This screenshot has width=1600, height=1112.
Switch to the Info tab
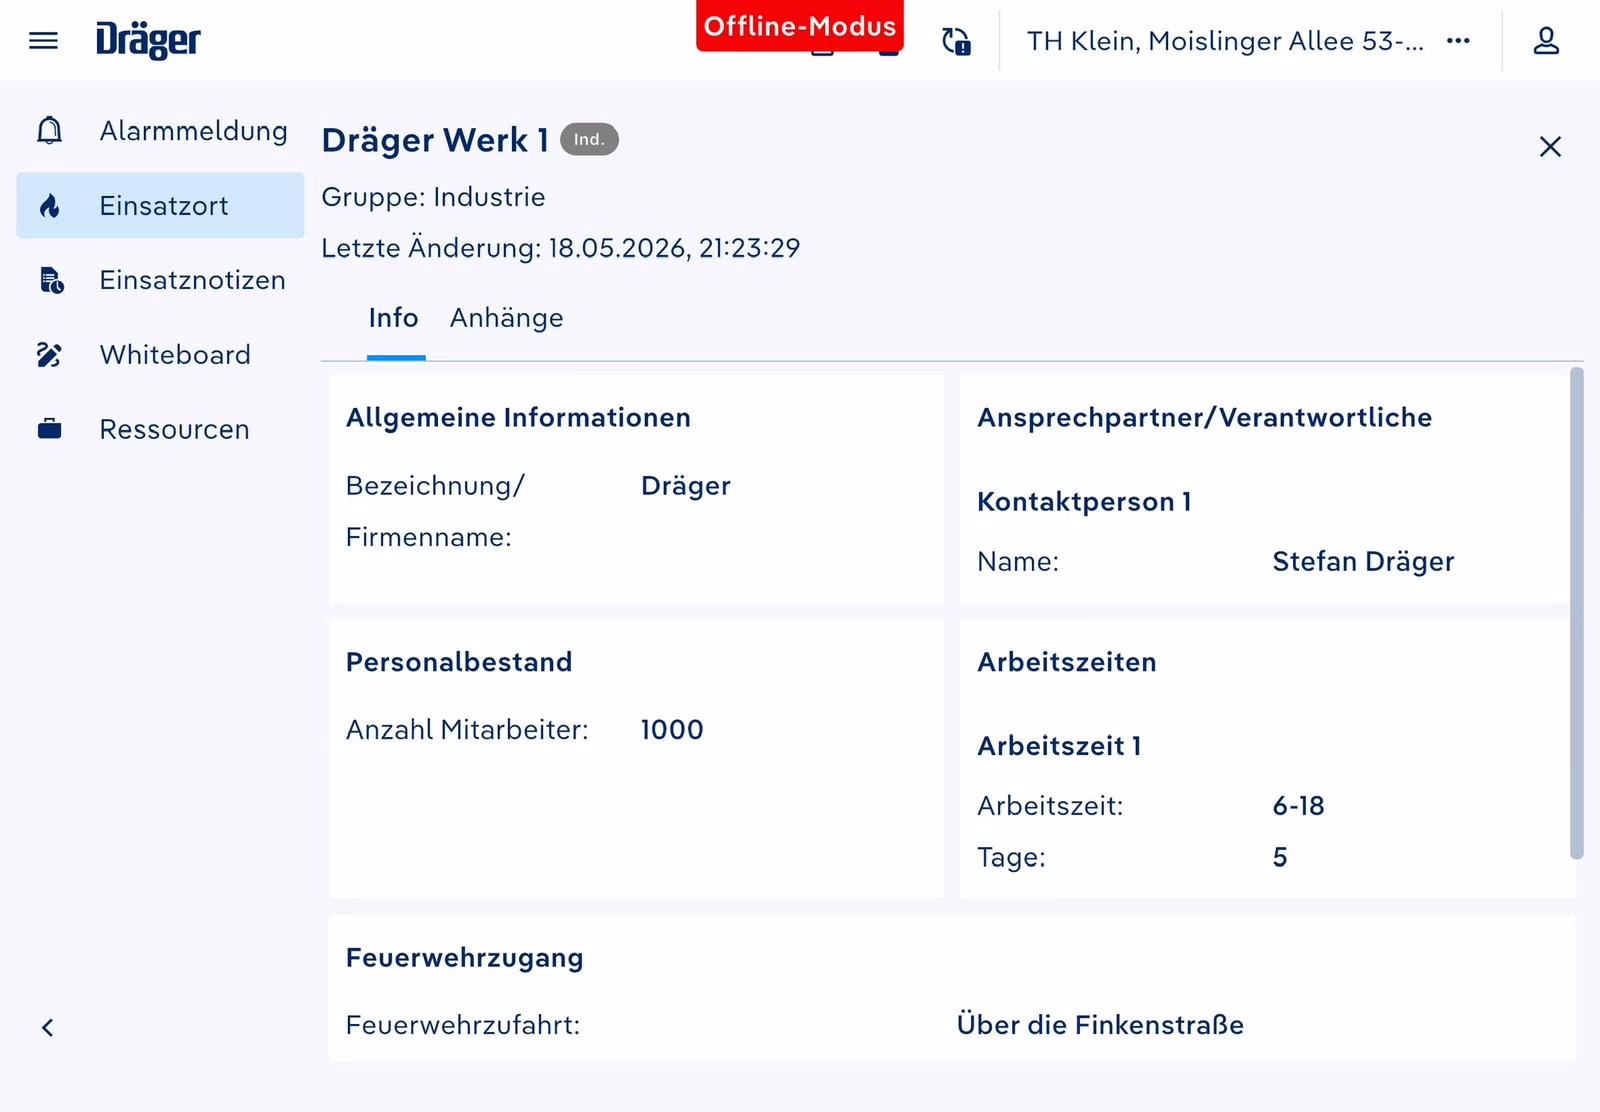394,318
